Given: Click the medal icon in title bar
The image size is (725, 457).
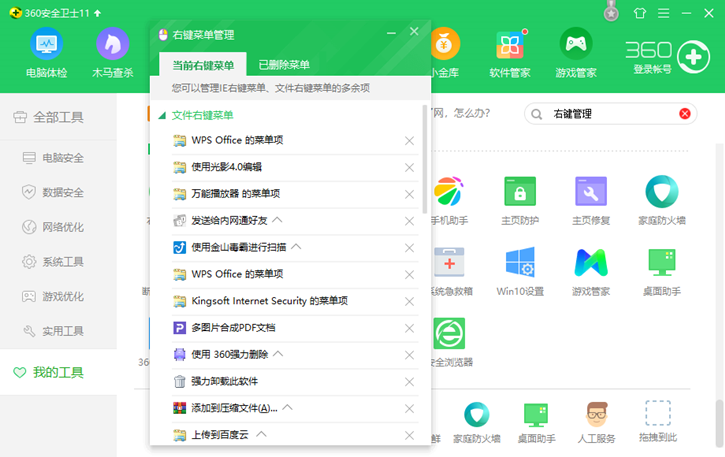Looking at the screenshot, I should click(611, 12).
